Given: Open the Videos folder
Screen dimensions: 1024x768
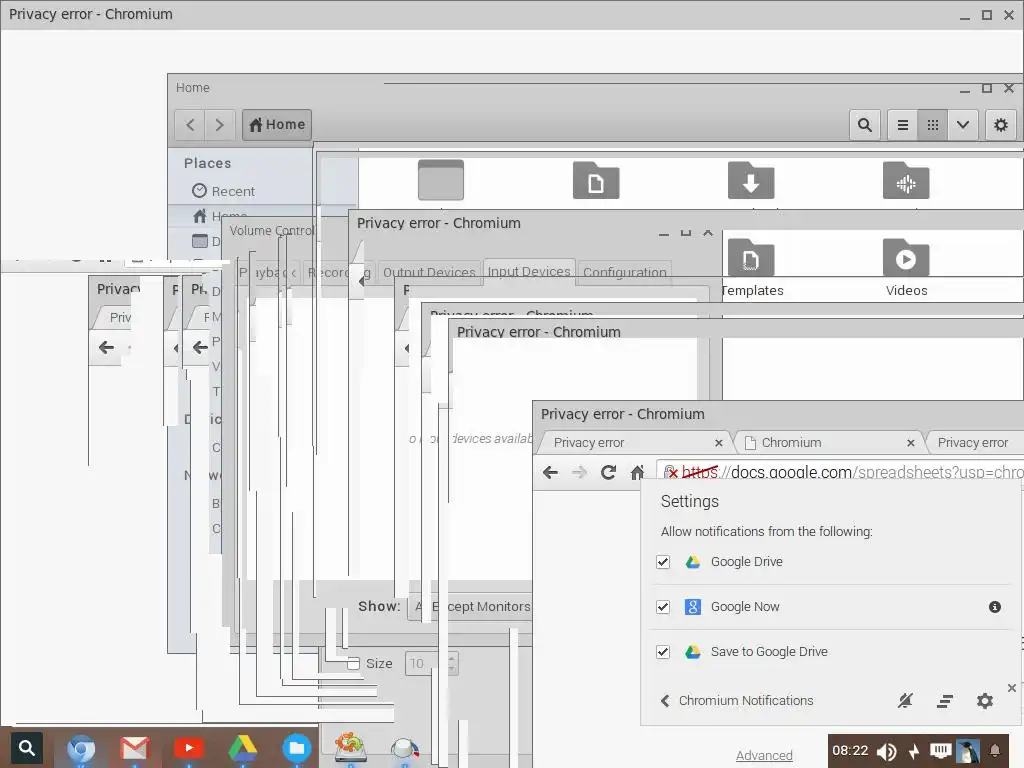Looking at the screenshot, I should click(906, 267).
